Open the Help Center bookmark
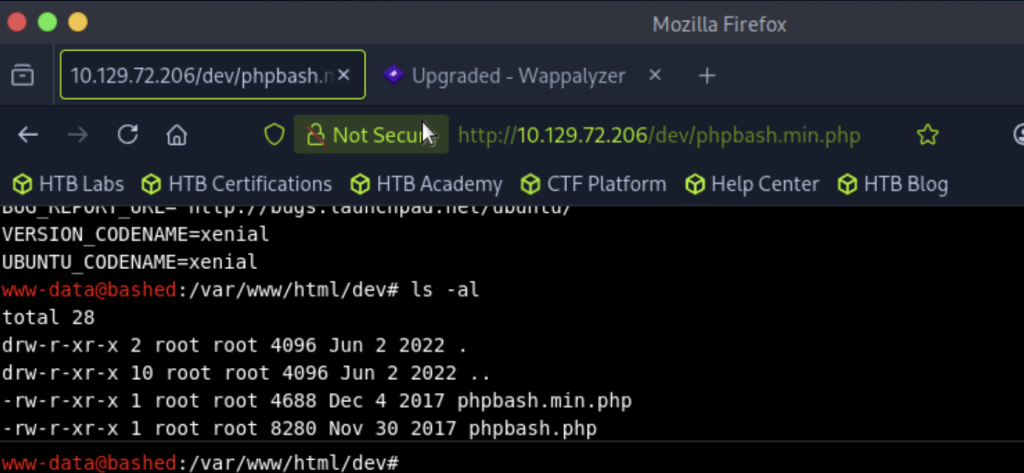Screen dimensions: 1024x473 pyautogui.click(x=752, y=184)
